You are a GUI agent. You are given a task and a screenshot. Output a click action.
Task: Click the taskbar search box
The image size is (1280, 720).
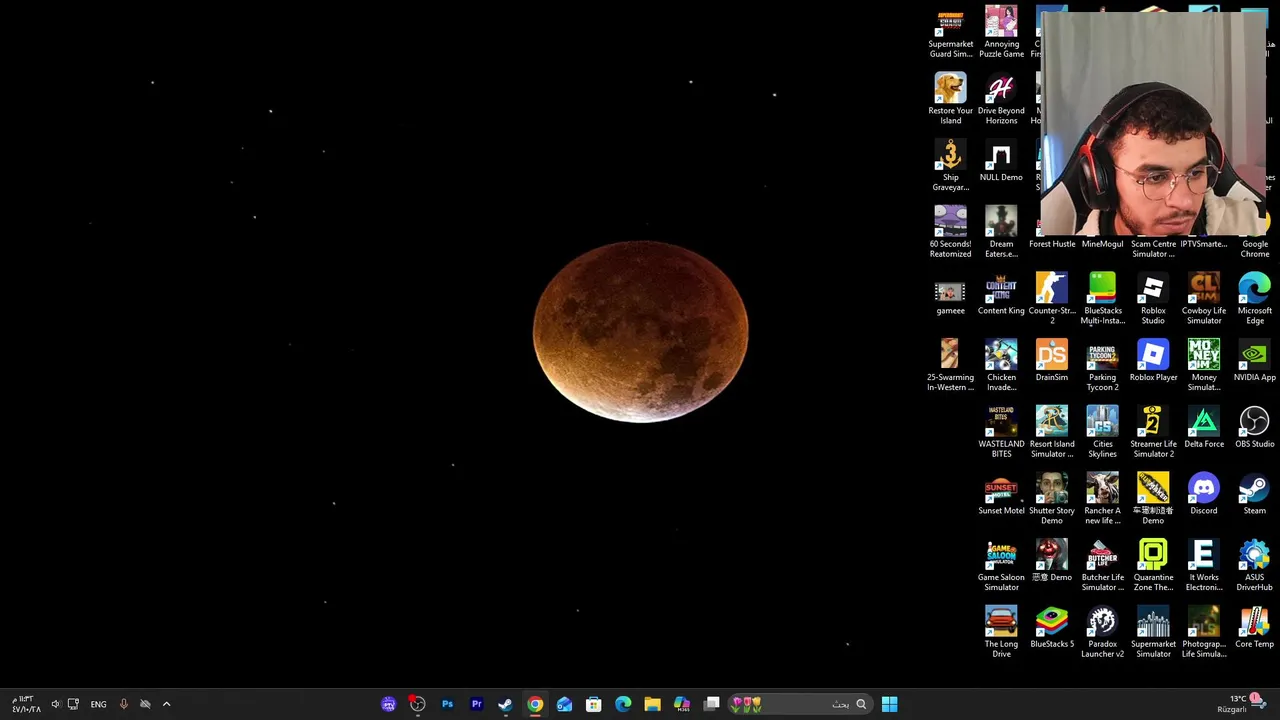pos(800,704)
